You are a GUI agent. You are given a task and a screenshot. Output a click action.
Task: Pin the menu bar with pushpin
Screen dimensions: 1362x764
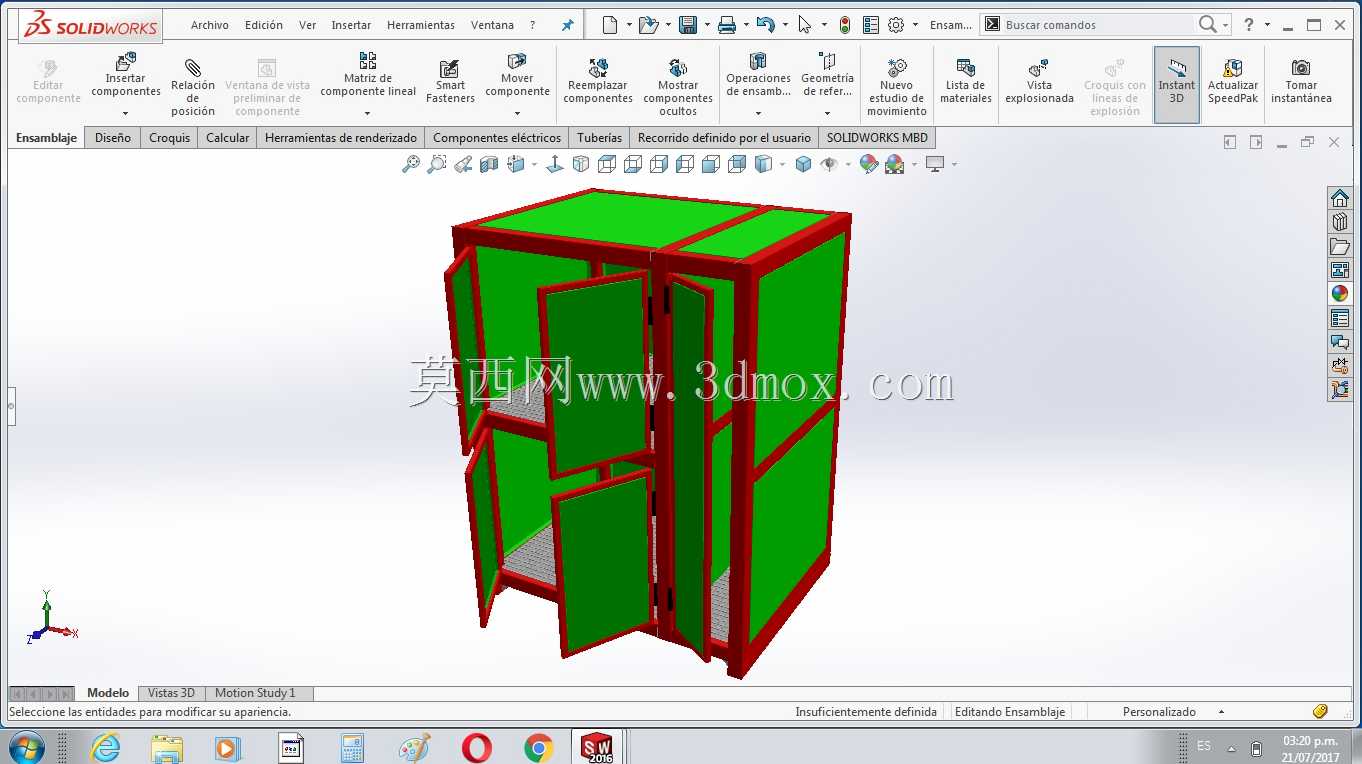567,25
